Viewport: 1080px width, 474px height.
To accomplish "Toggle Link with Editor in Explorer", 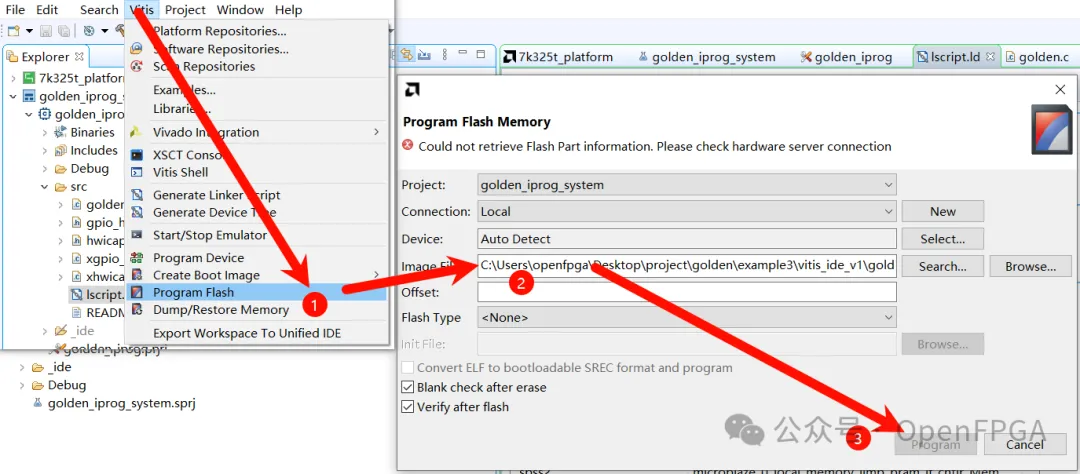I will 407,54.
